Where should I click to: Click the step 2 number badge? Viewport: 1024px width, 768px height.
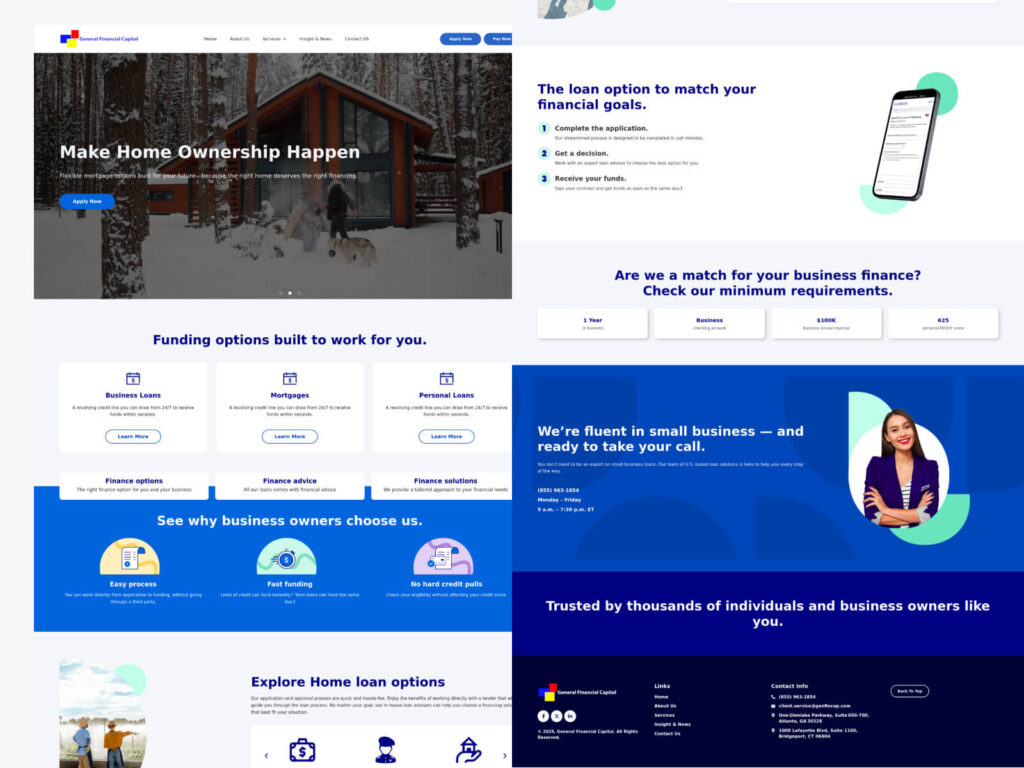(x=544, y=153)
